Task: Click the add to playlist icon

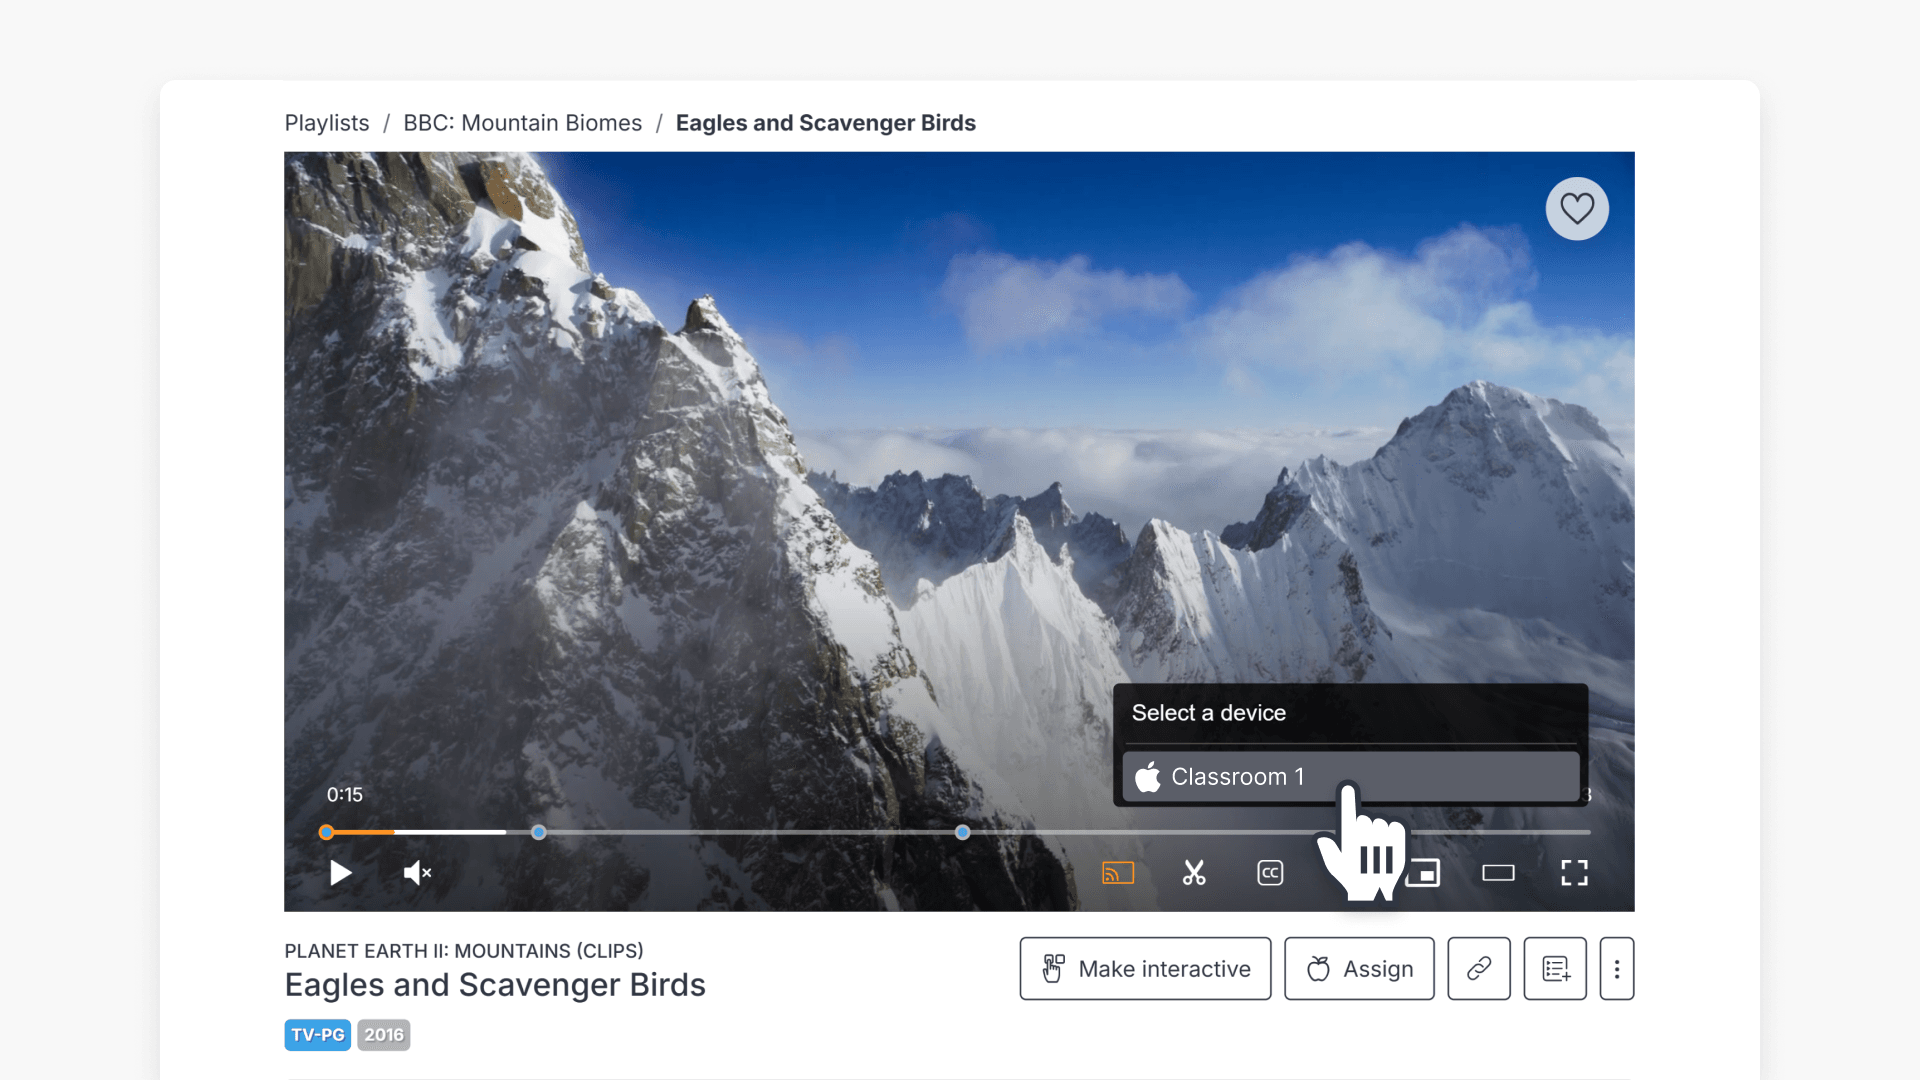Action: (1555, 968)
